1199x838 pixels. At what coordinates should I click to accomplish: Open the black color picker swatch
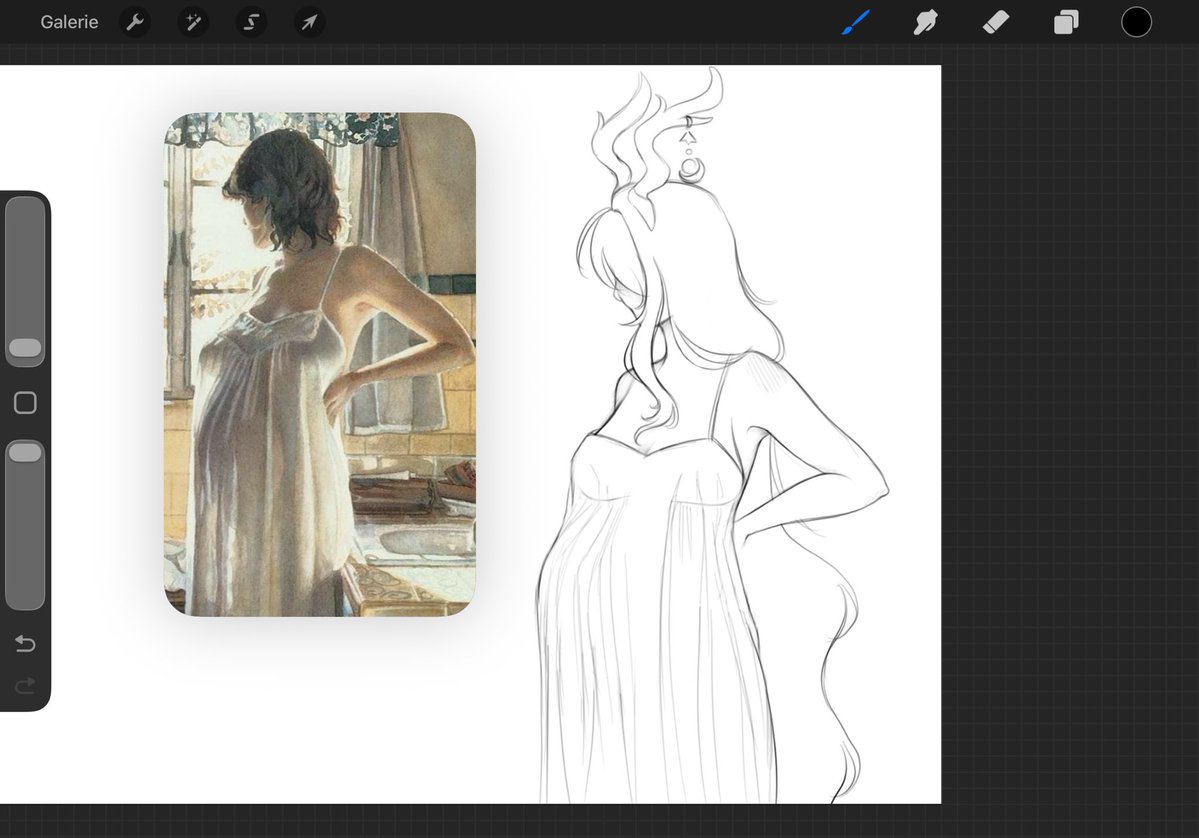click(x=1136, y=22)
